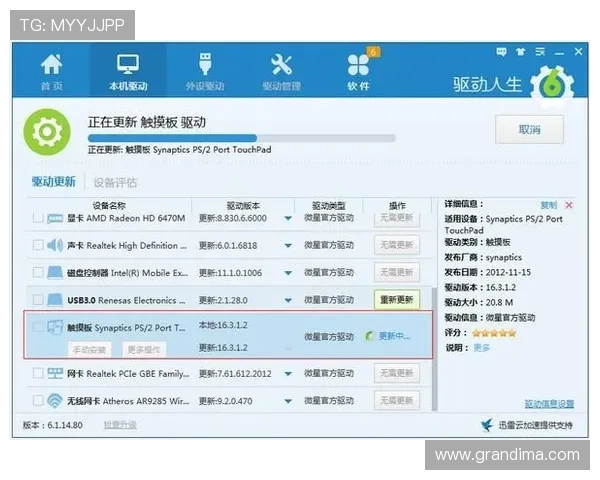The height and width of the screenshot is (480, 600).
Task: Click the Xunlei bird icon
Action: [x=487, y=425]
